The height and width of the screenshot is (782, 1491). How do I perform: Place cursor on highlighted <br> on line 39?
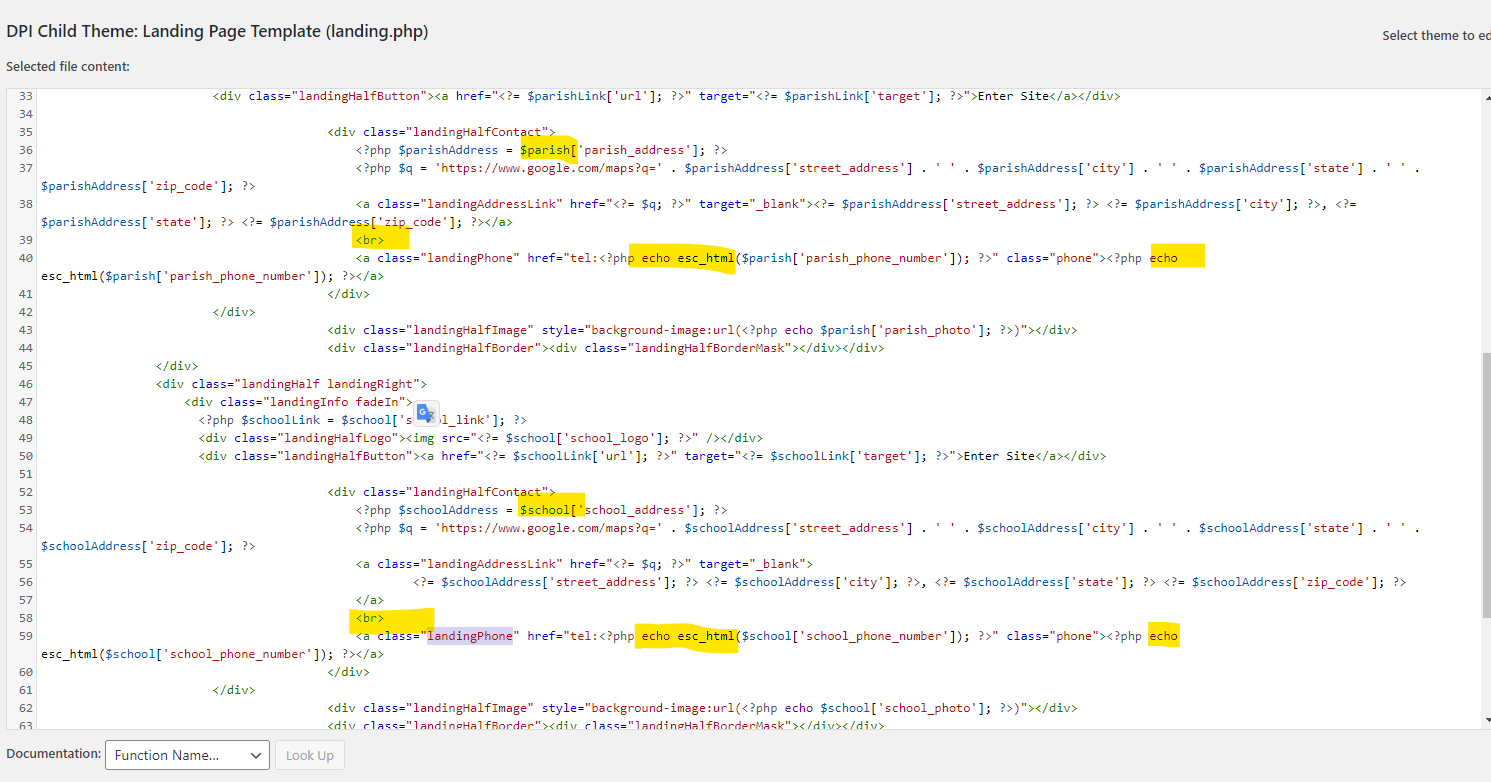[370, 240]
